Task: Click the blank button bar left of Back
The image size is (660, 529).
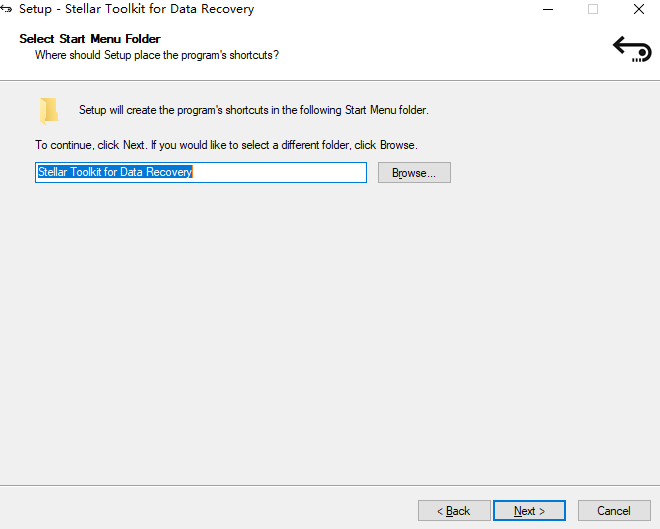Action: tap(200, 510)
